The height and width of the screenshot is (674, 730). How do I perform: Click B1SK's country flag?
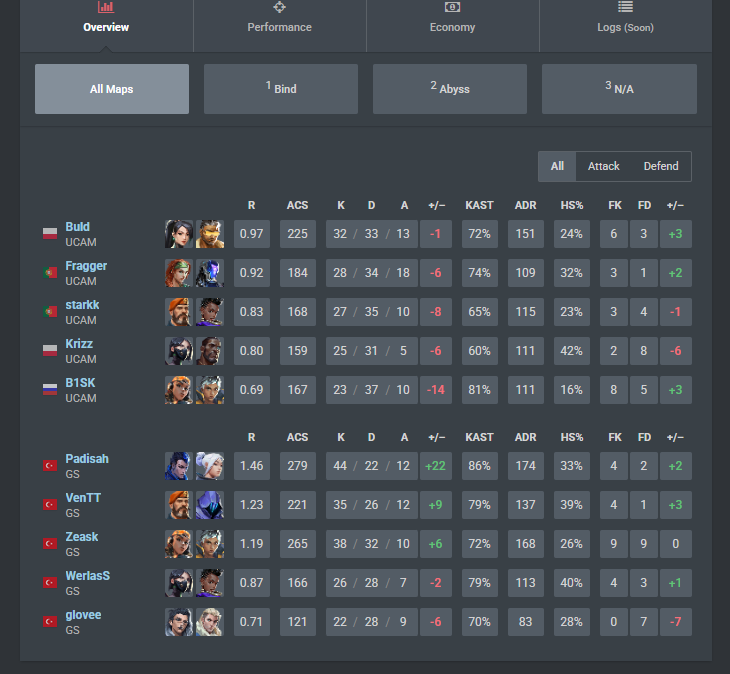[50, 390]
